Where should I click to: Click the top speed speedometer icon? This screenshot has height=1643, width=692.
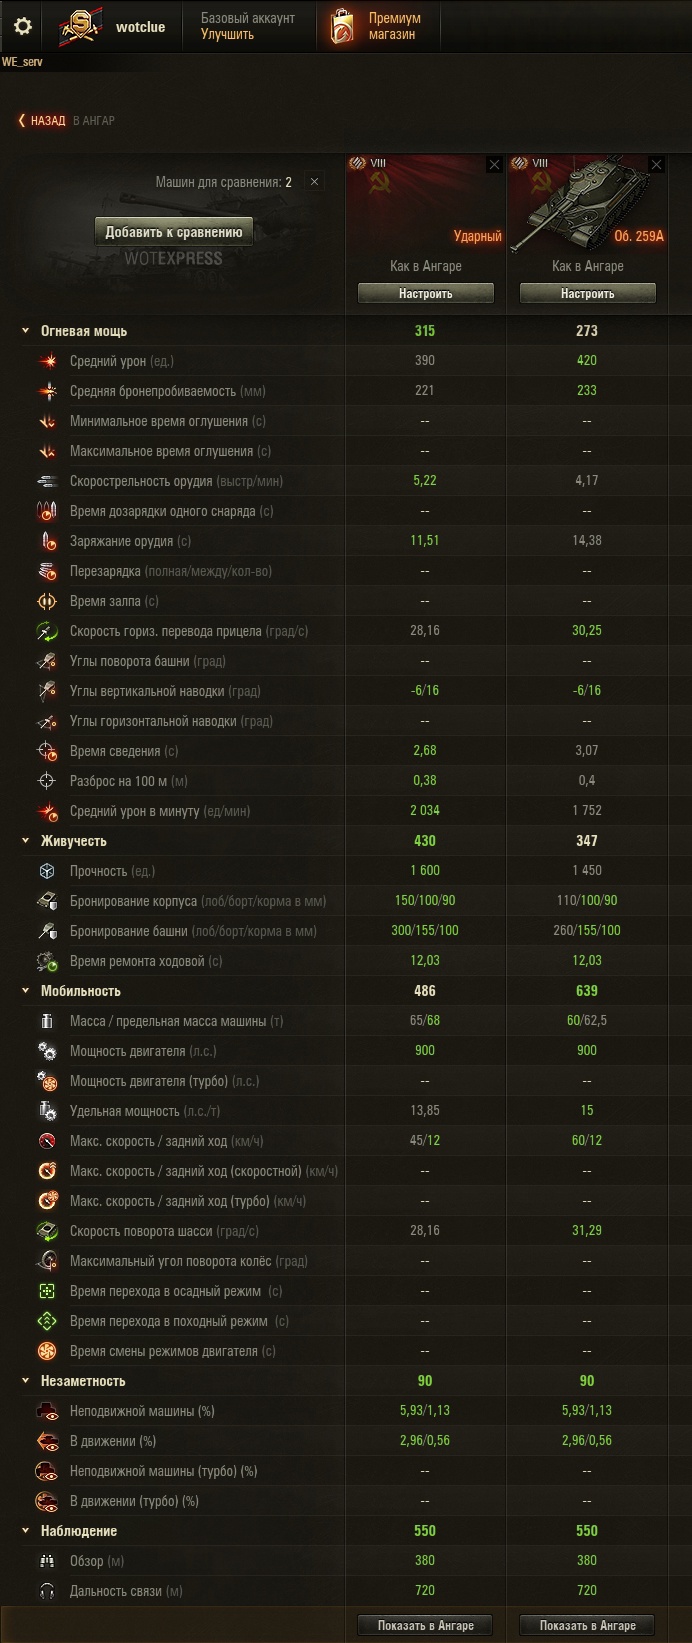click(x=48, y=1141)
